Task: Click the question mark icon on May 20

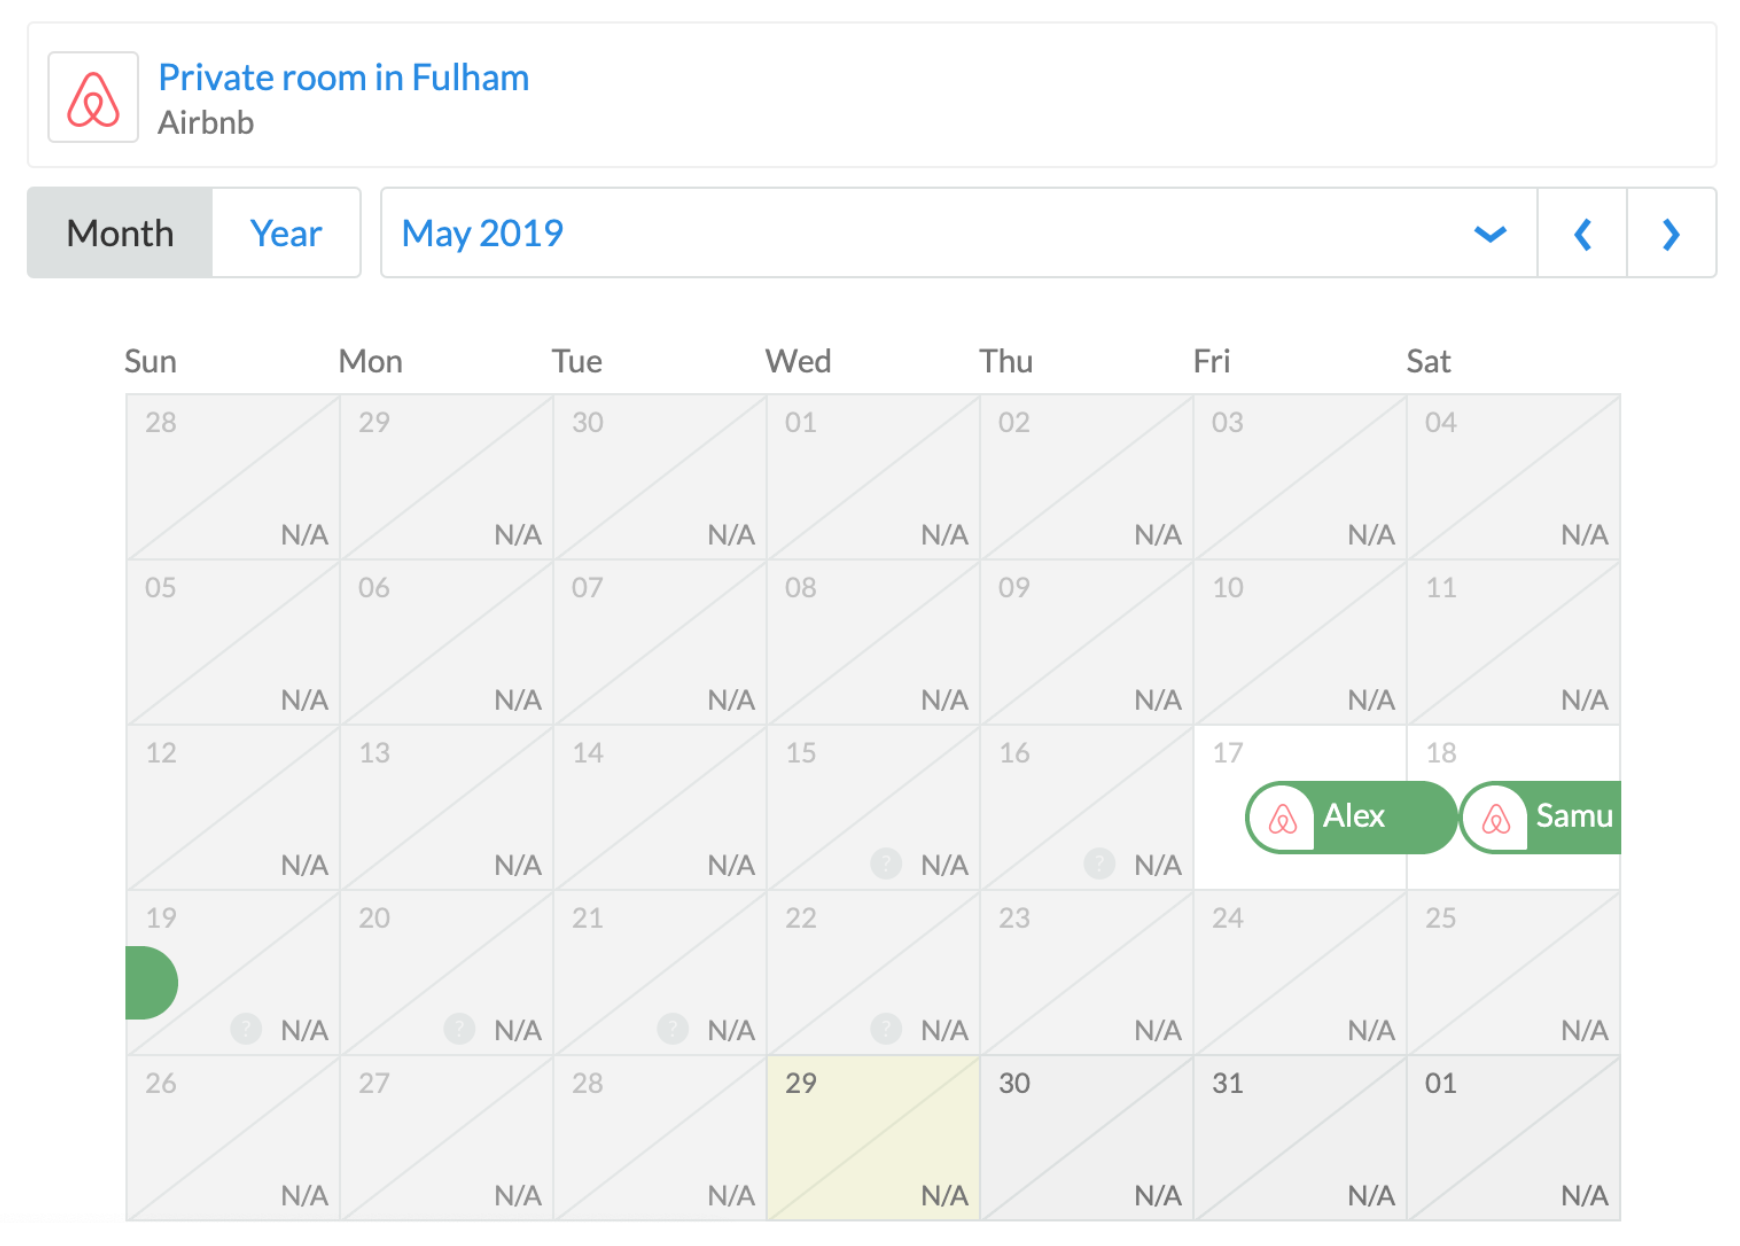Action: tap(459, 1028)
